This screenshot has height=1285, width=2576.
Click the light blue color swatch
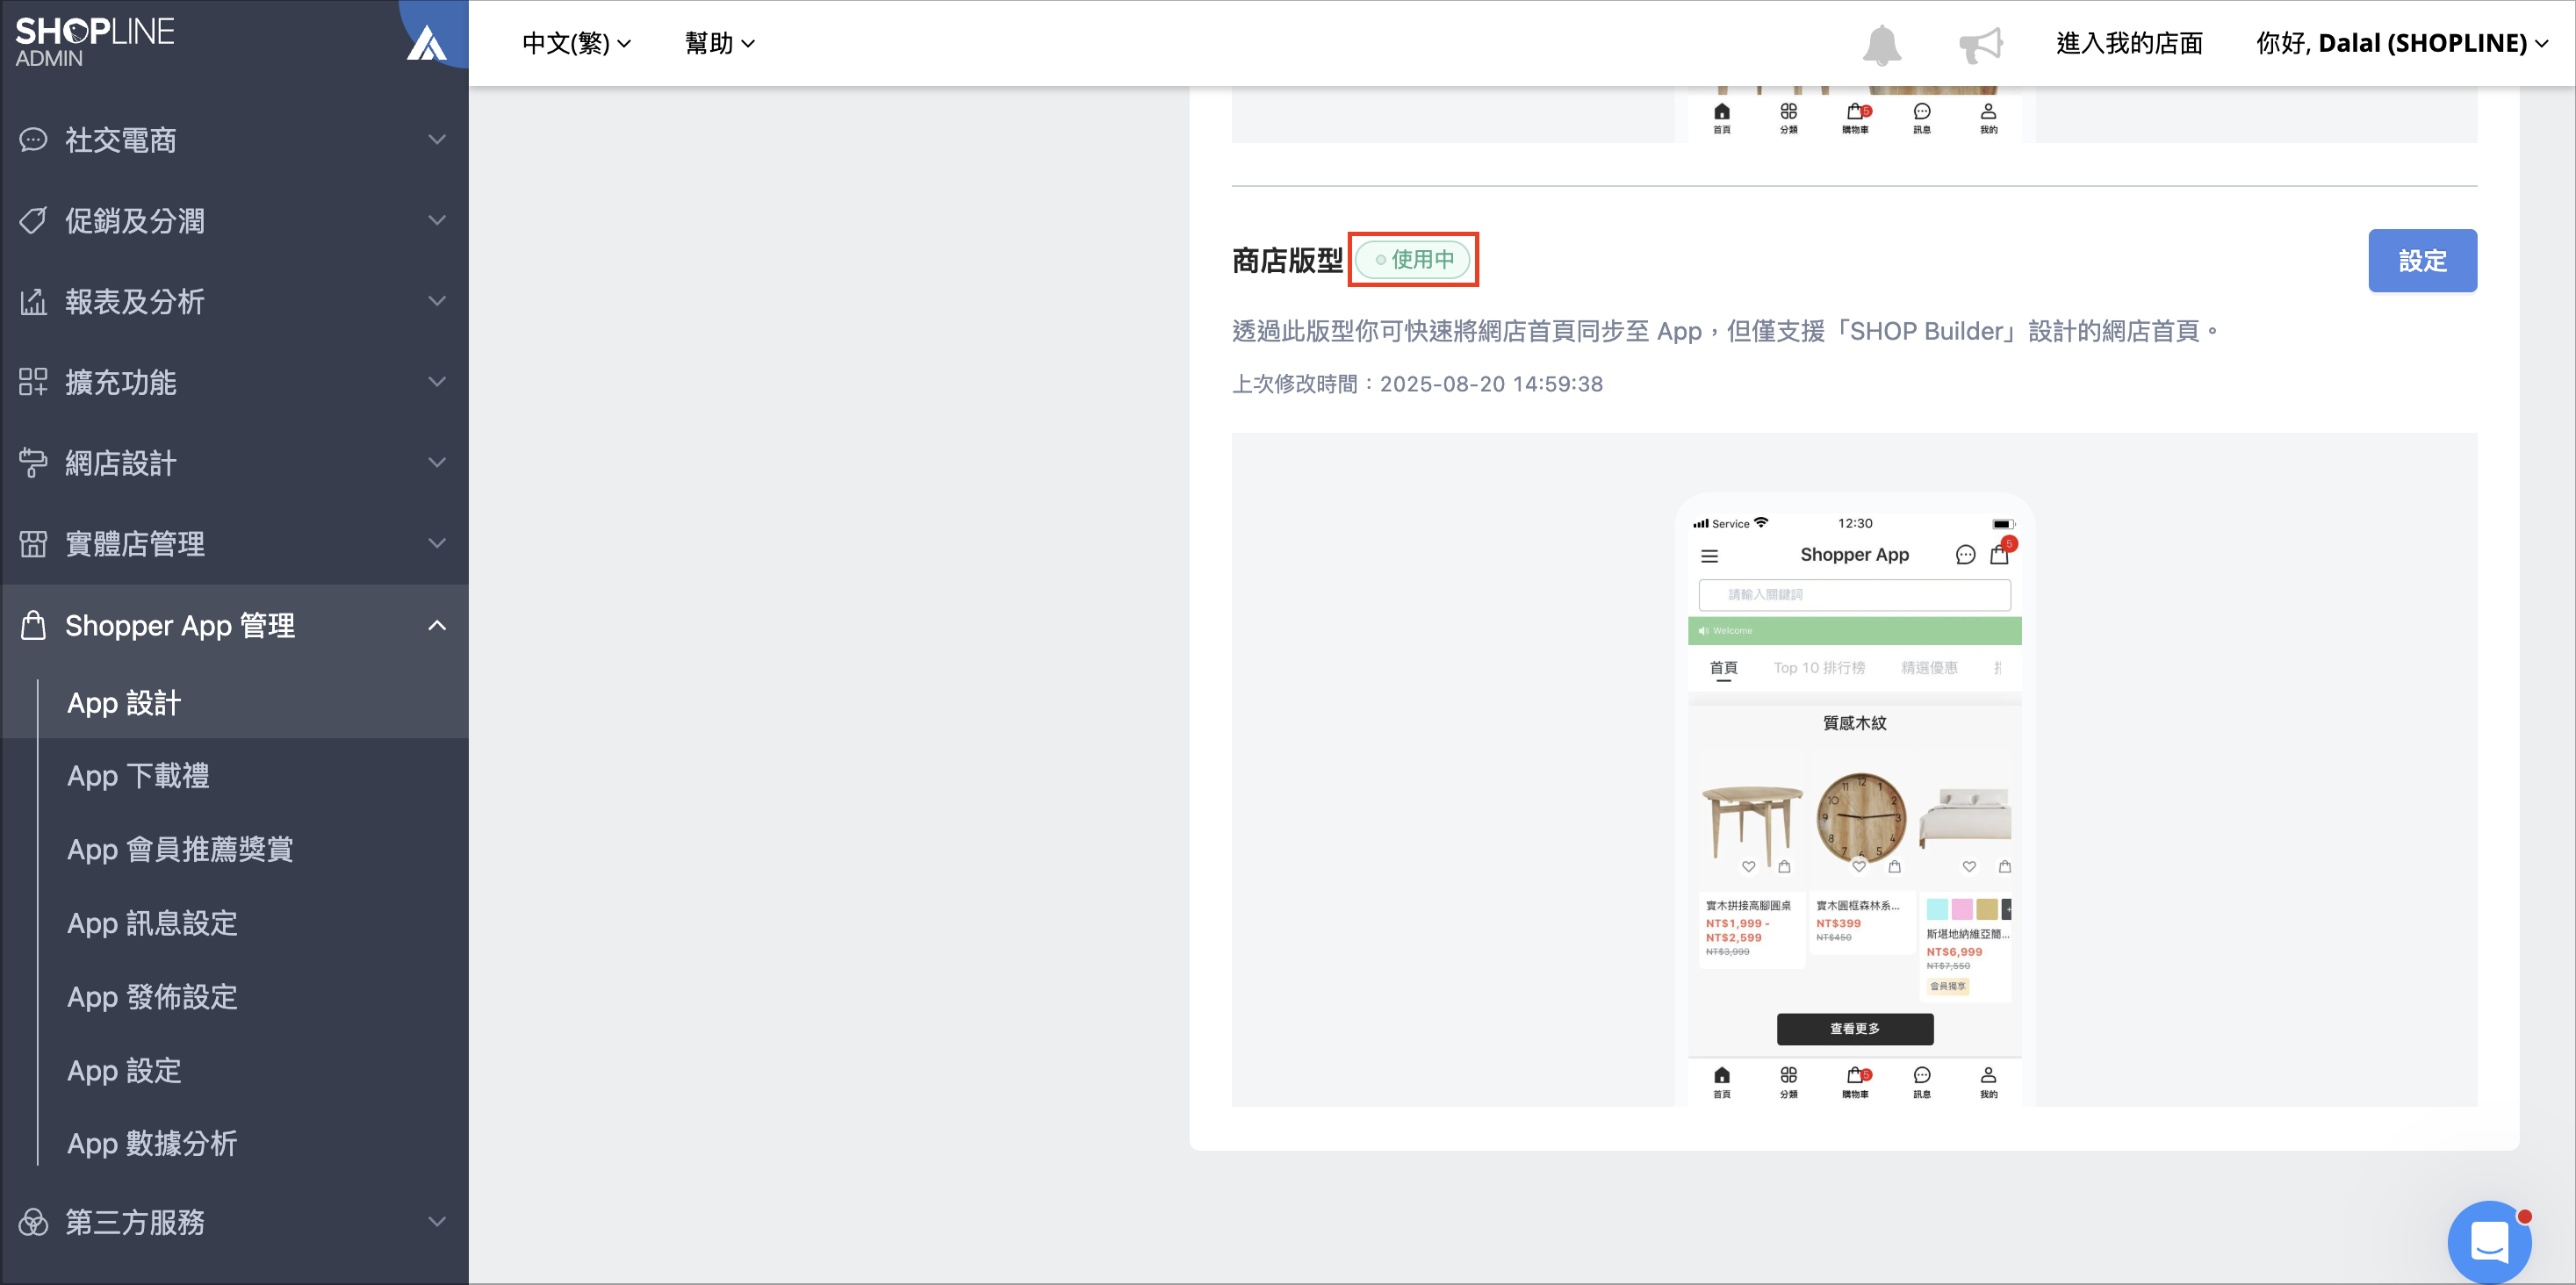[1937, 909]
